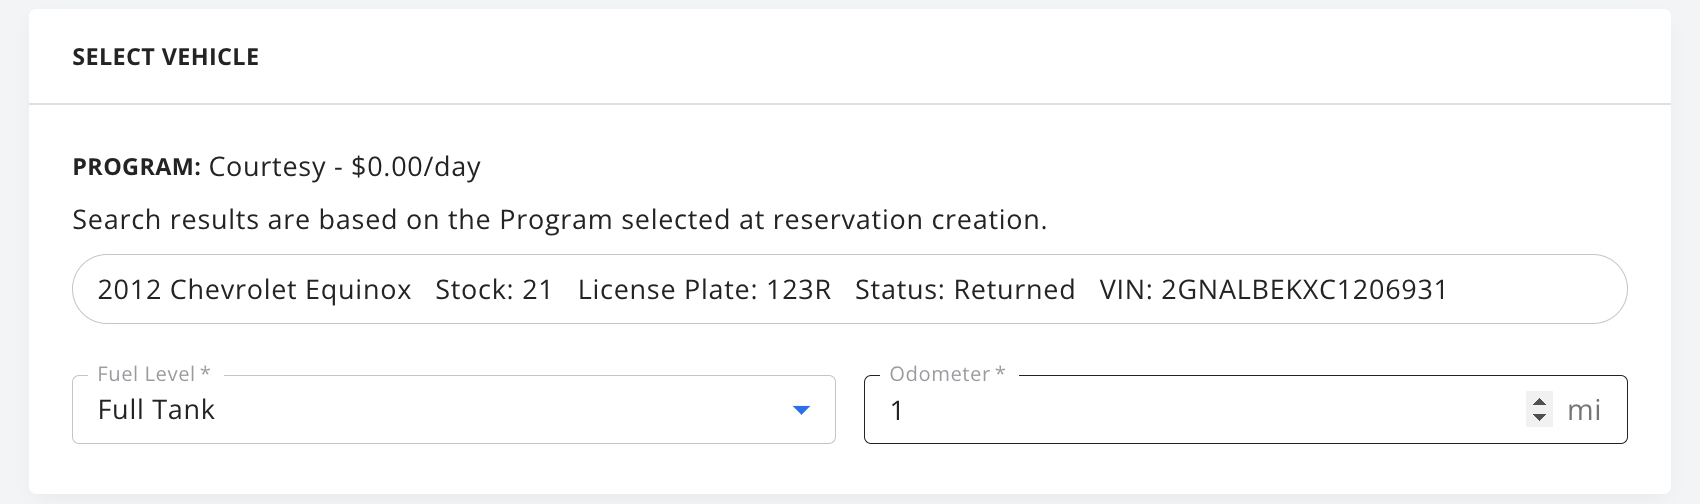Click the PROGRAM label
The width and height of the screenshot is (1700, 504).
click(137, 166)
